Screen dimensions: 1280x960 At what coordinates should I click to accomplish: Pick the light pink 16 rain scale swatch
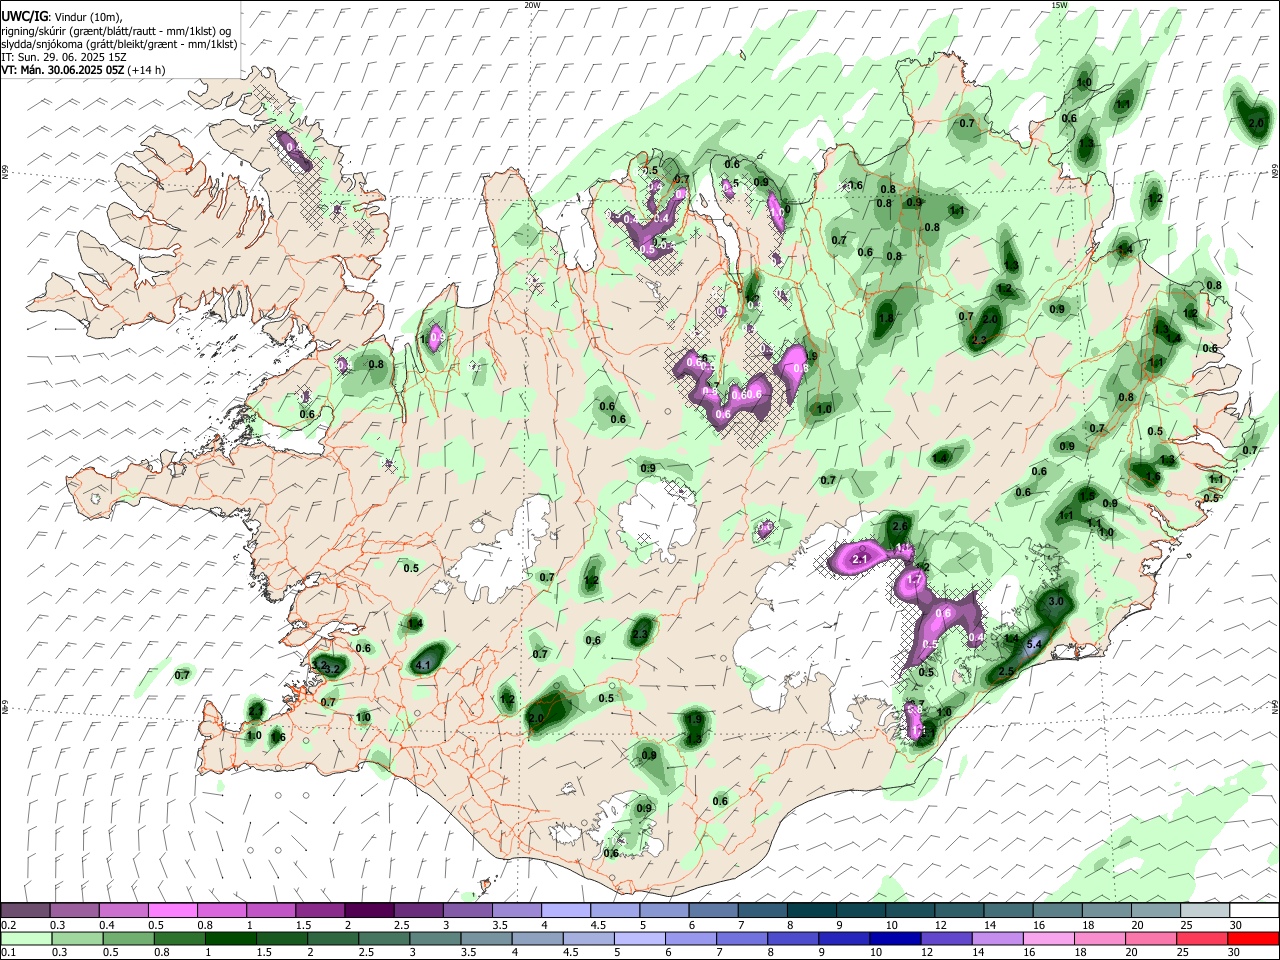point(1049,939)
